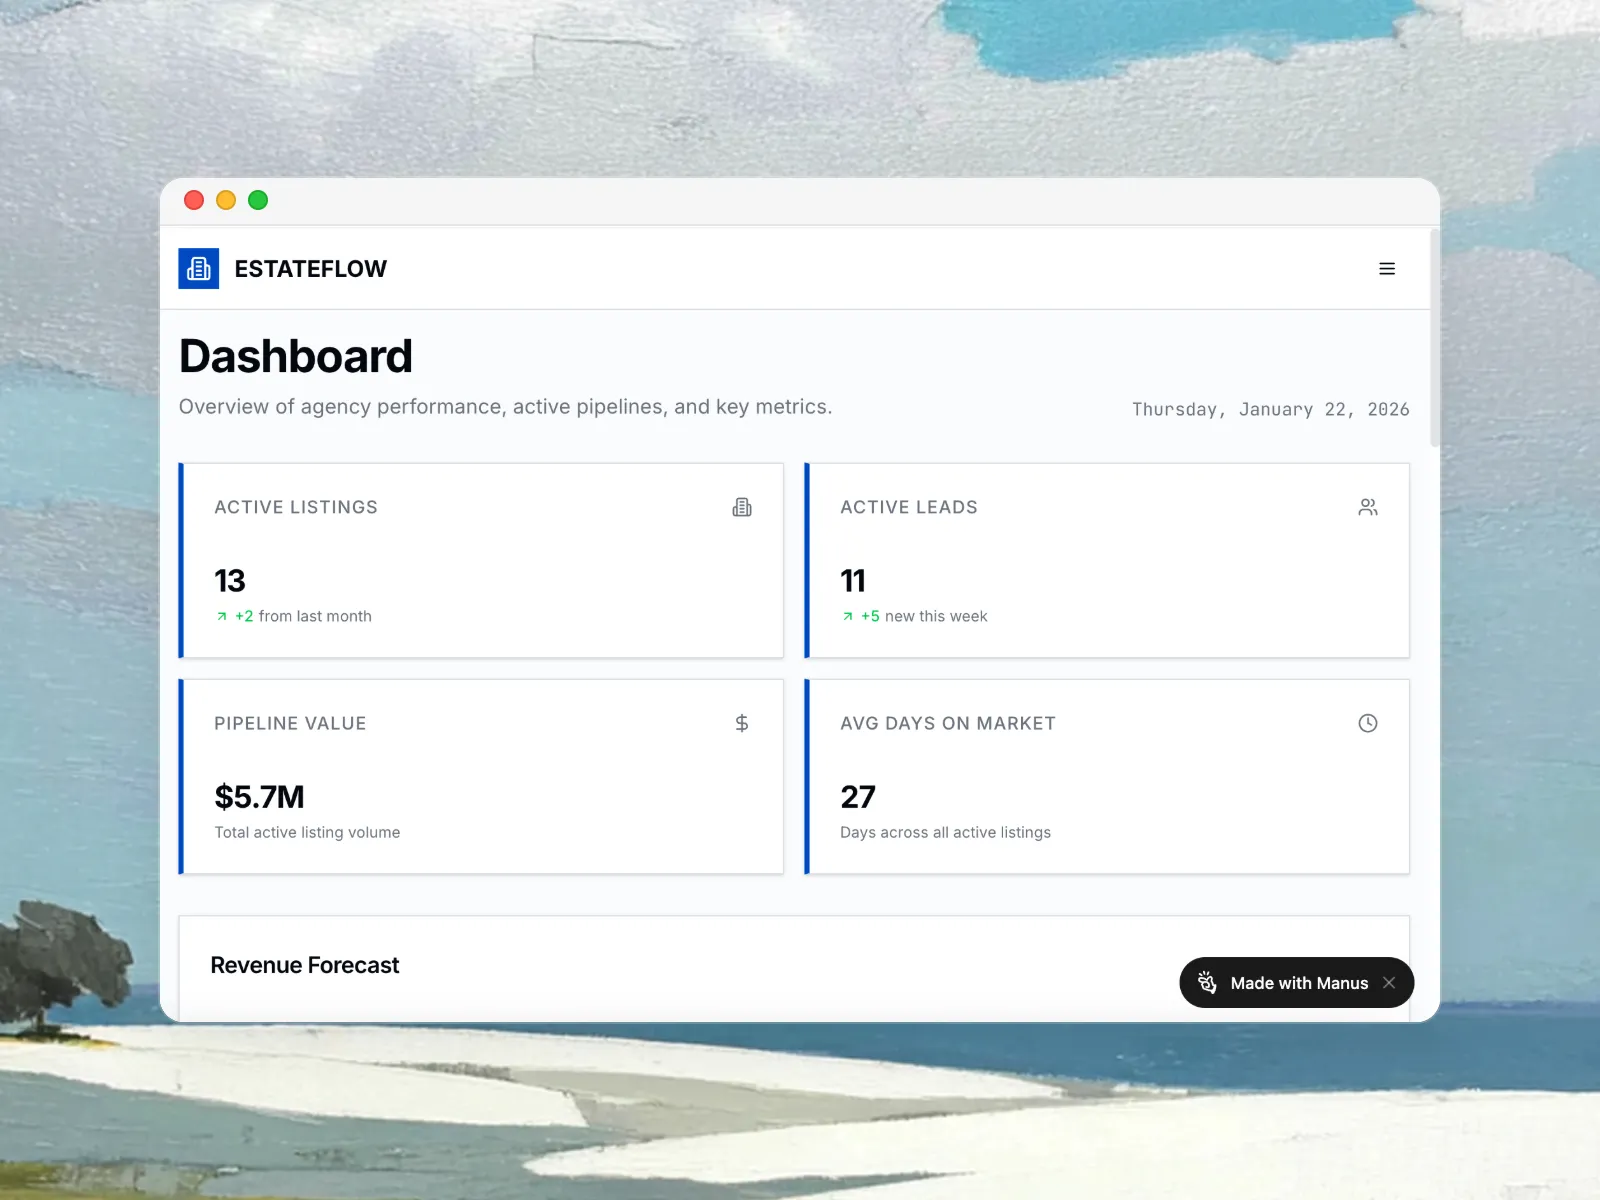Click the Revenue Forecast section heading
This screenshot has height=1200, width=1600.
304,965
